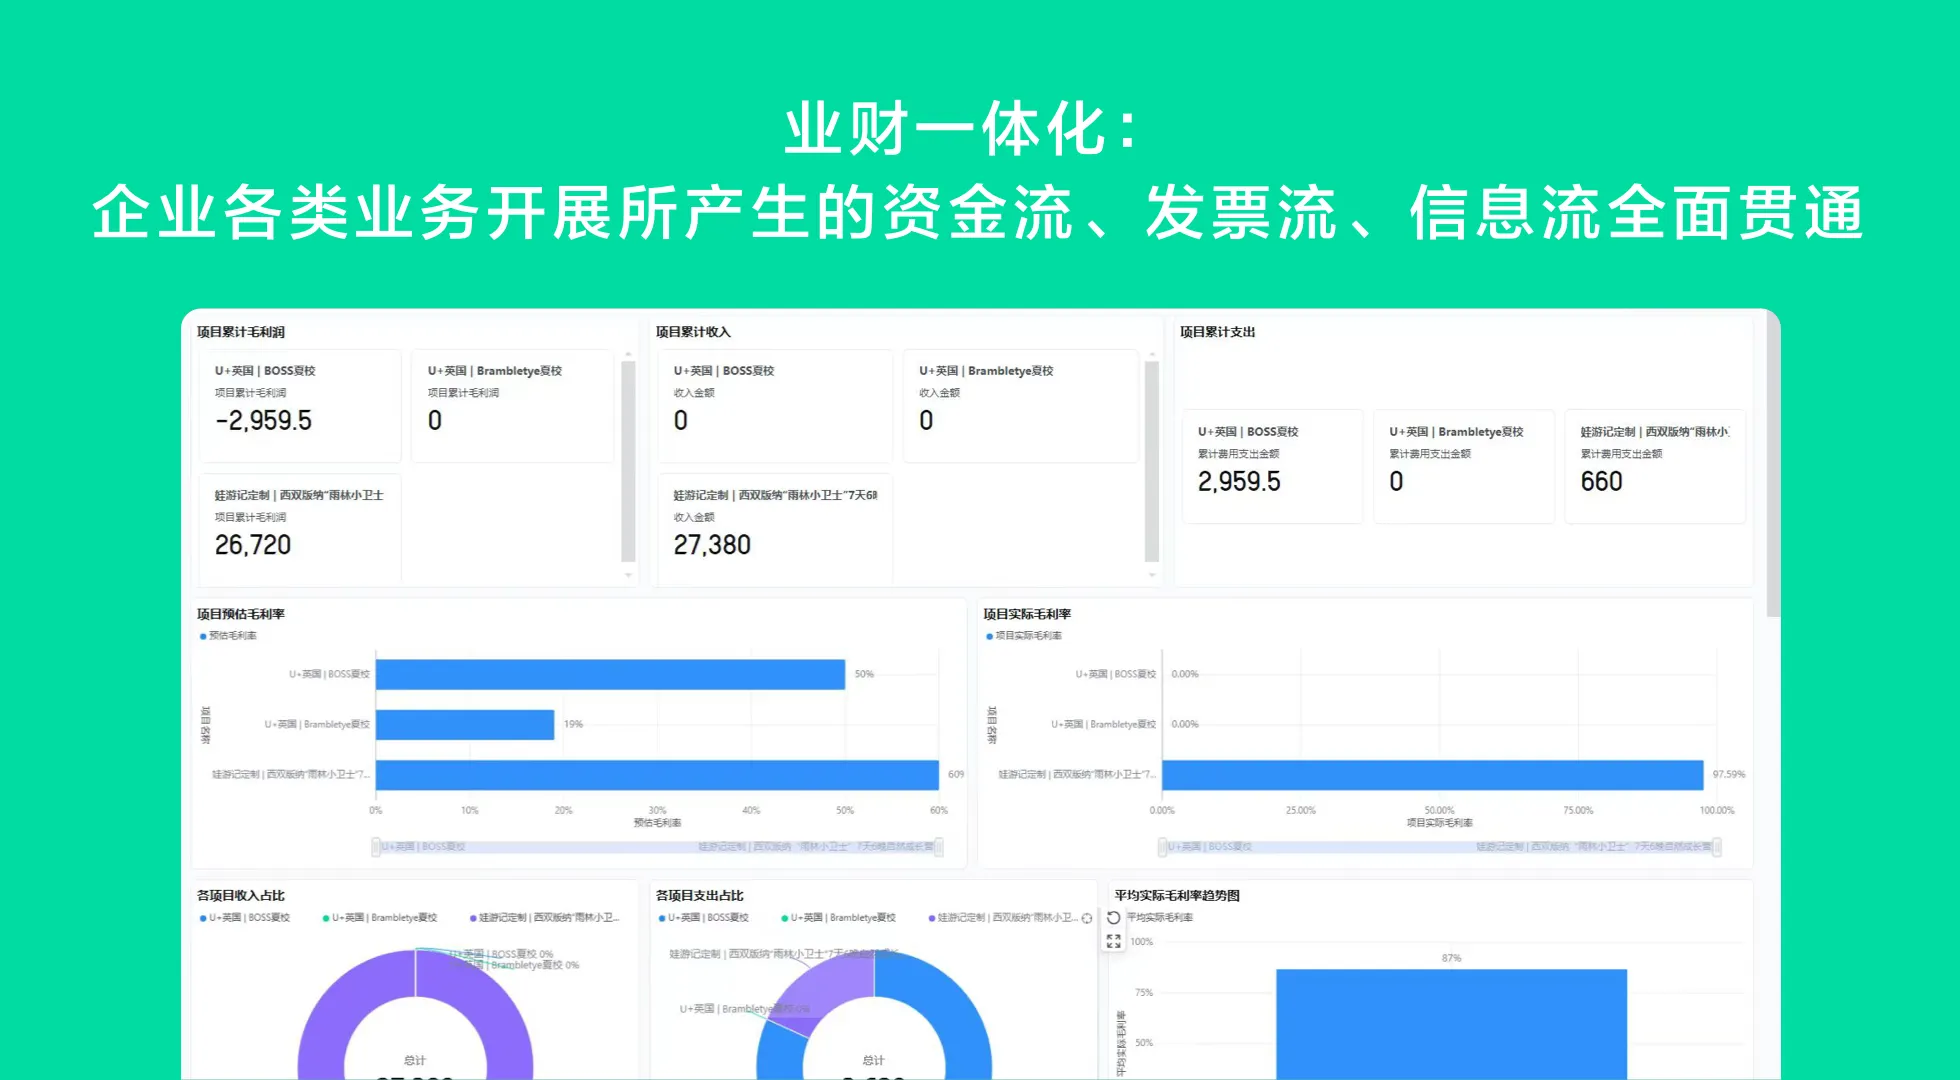Select the 项目预估毛利率 panel title

240,613
